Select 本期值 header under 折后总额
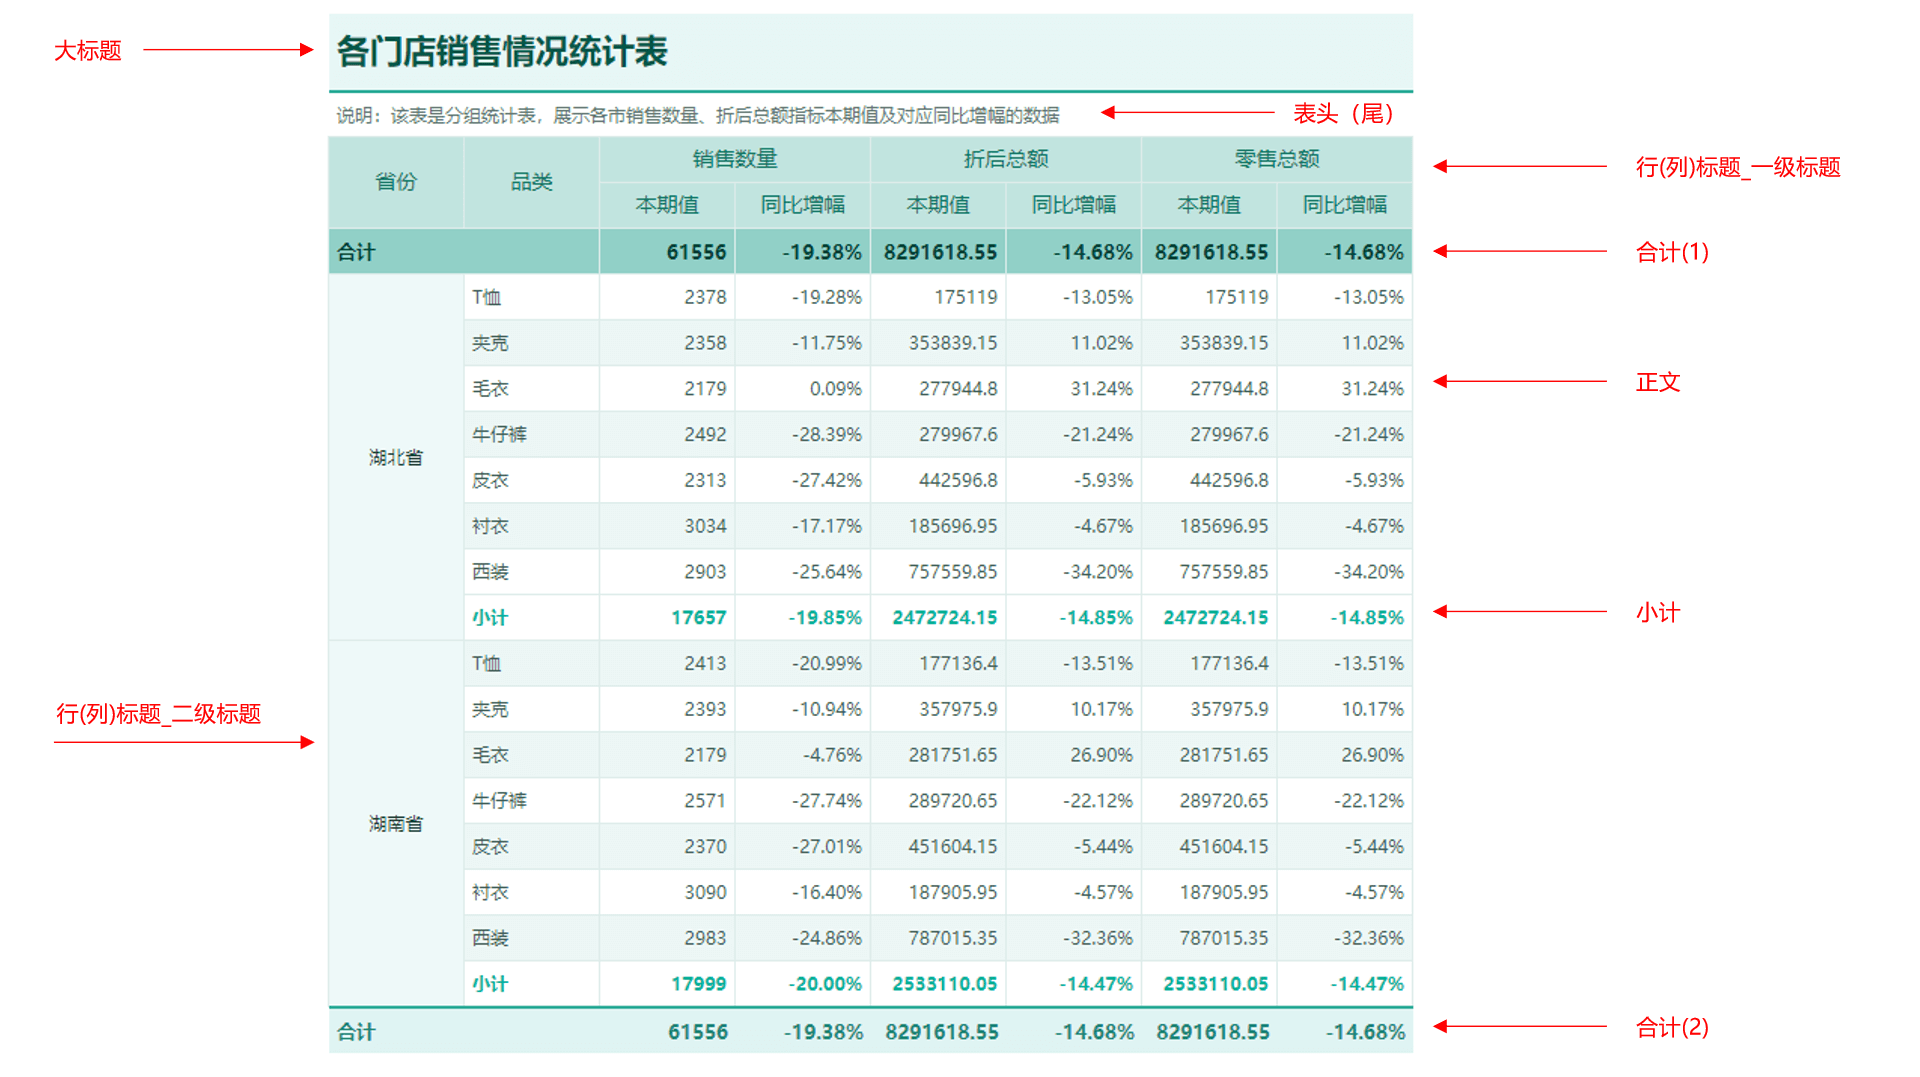This screenshot has width=1920, height=1077. [938, 205]
